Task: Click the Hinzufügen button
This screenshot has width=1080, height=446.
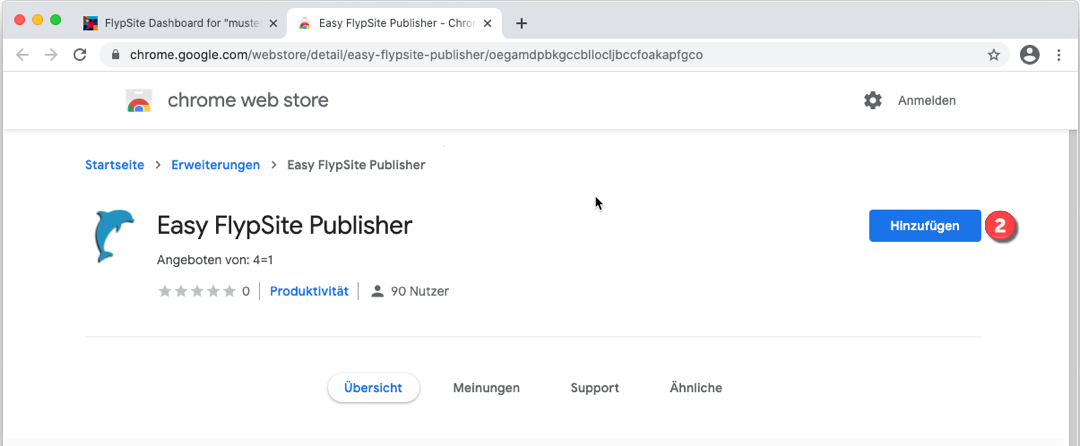Action: [925, 226]
